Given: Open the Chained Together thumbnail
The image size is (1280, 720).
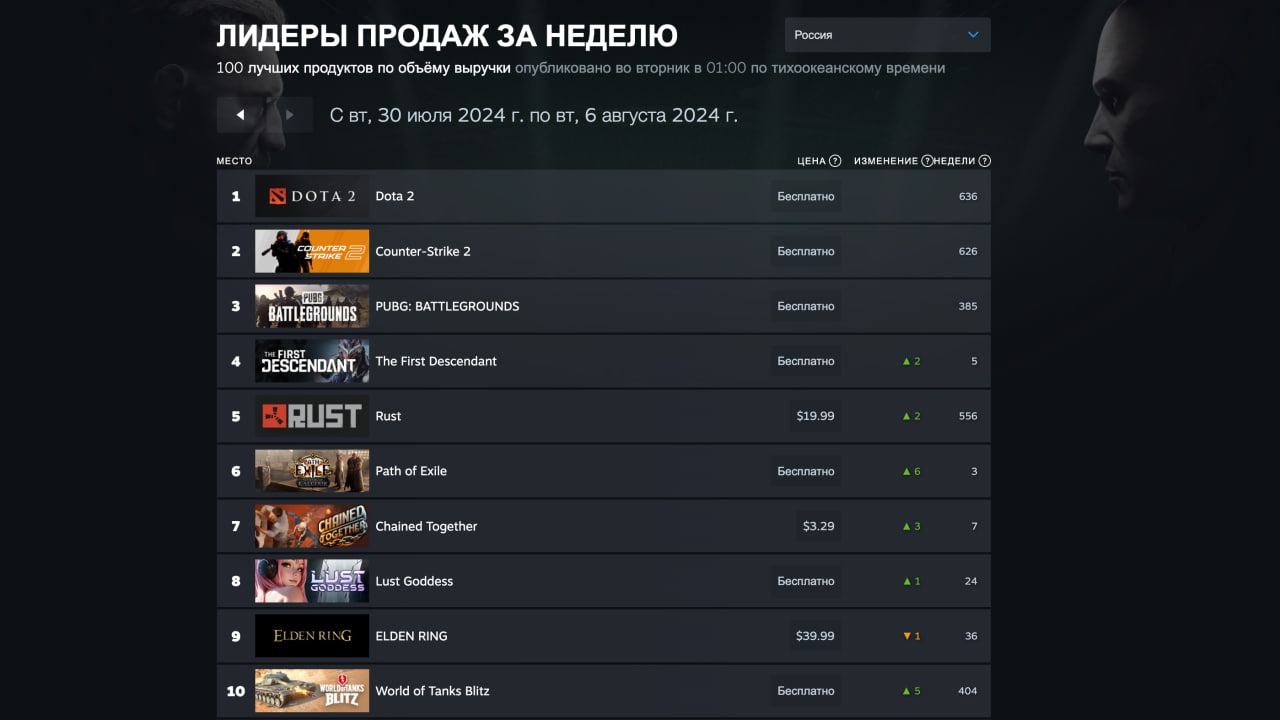Looking at the screenshot, I should click(x=312, y=526).
